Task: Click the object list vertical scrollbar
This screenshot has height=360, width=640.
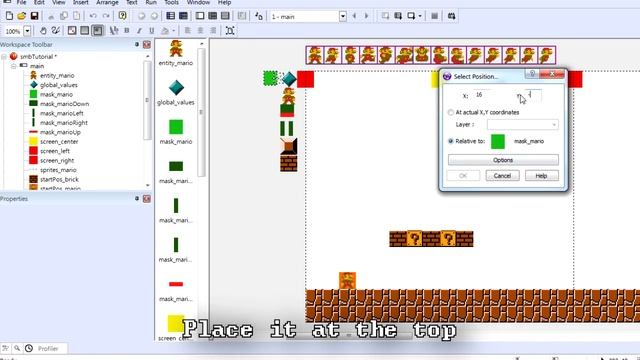Action: (x=201, y=112)
